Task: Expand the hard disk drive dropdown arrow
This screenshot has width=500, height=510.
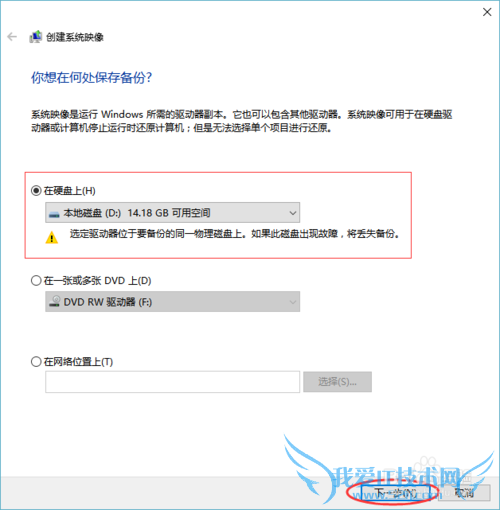Action: (293, 213)
